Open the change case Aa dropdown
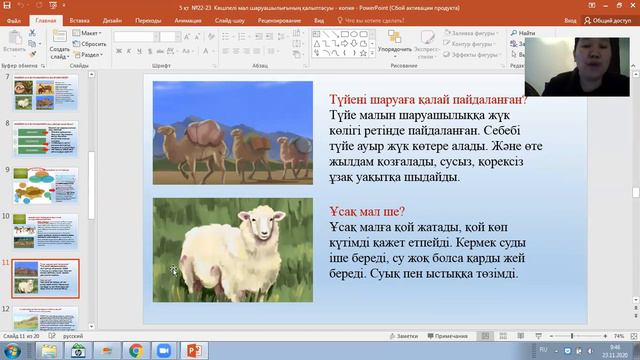The height and width of the screenshot is (360, 640). (x=187, y=51)
